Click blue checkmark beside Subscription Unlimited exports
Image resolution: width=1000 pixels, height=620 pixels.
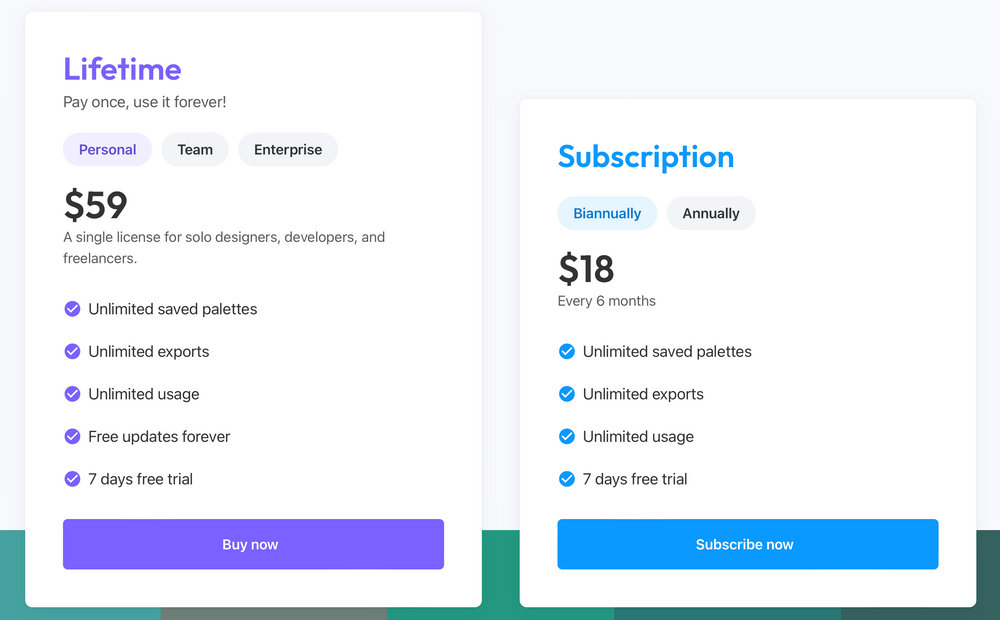point(567,394)
